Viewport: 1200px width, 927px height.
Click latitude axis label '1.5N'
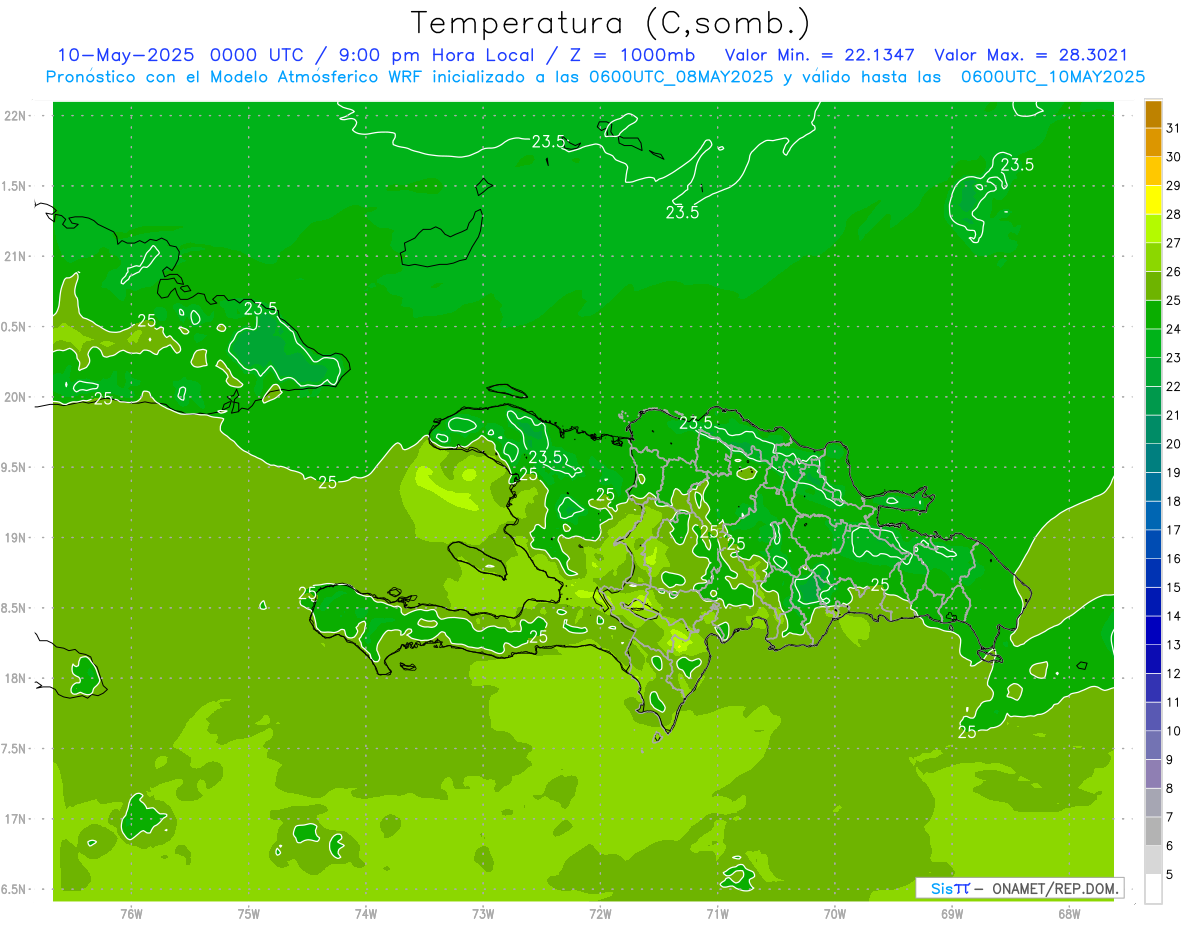pyautogui.click(x=15, y=186)
